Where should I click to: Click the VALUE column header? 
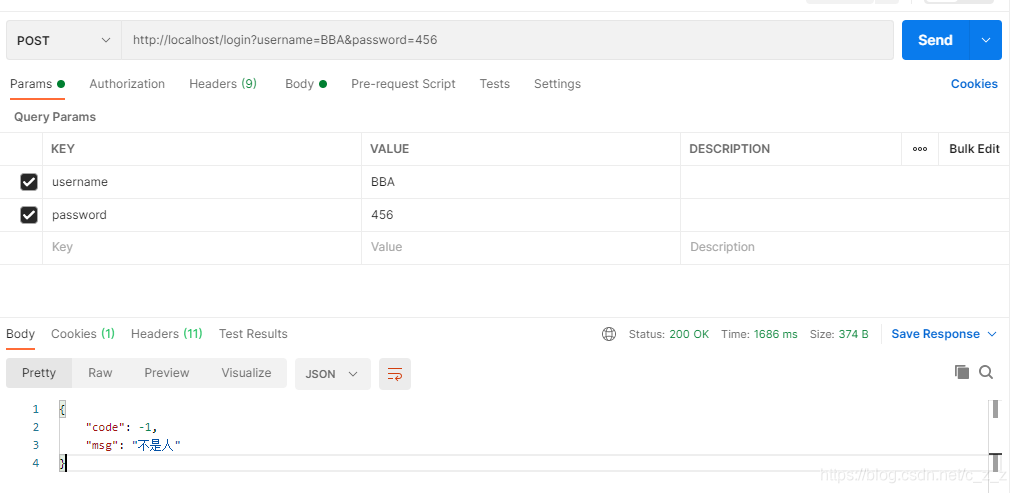pyautogui.click(x=389, y=149)
